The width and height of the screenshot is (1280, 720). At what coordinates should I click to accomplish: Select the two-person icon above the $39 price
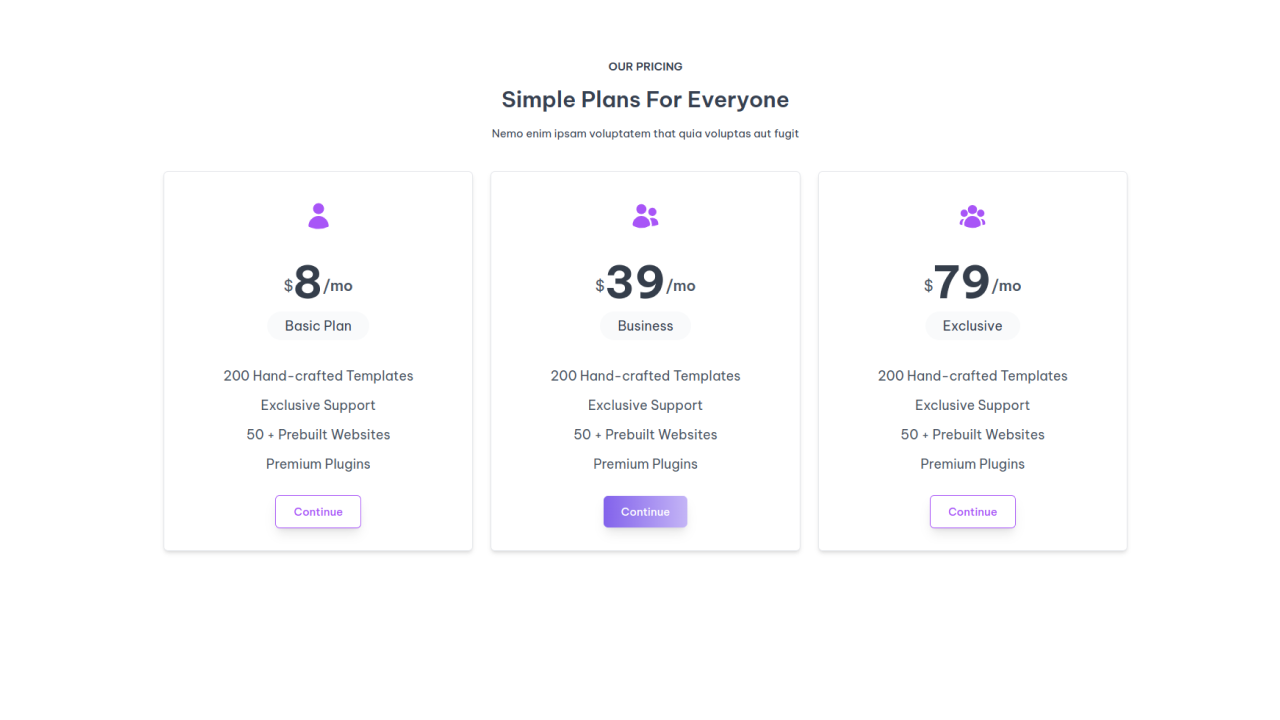645,215
